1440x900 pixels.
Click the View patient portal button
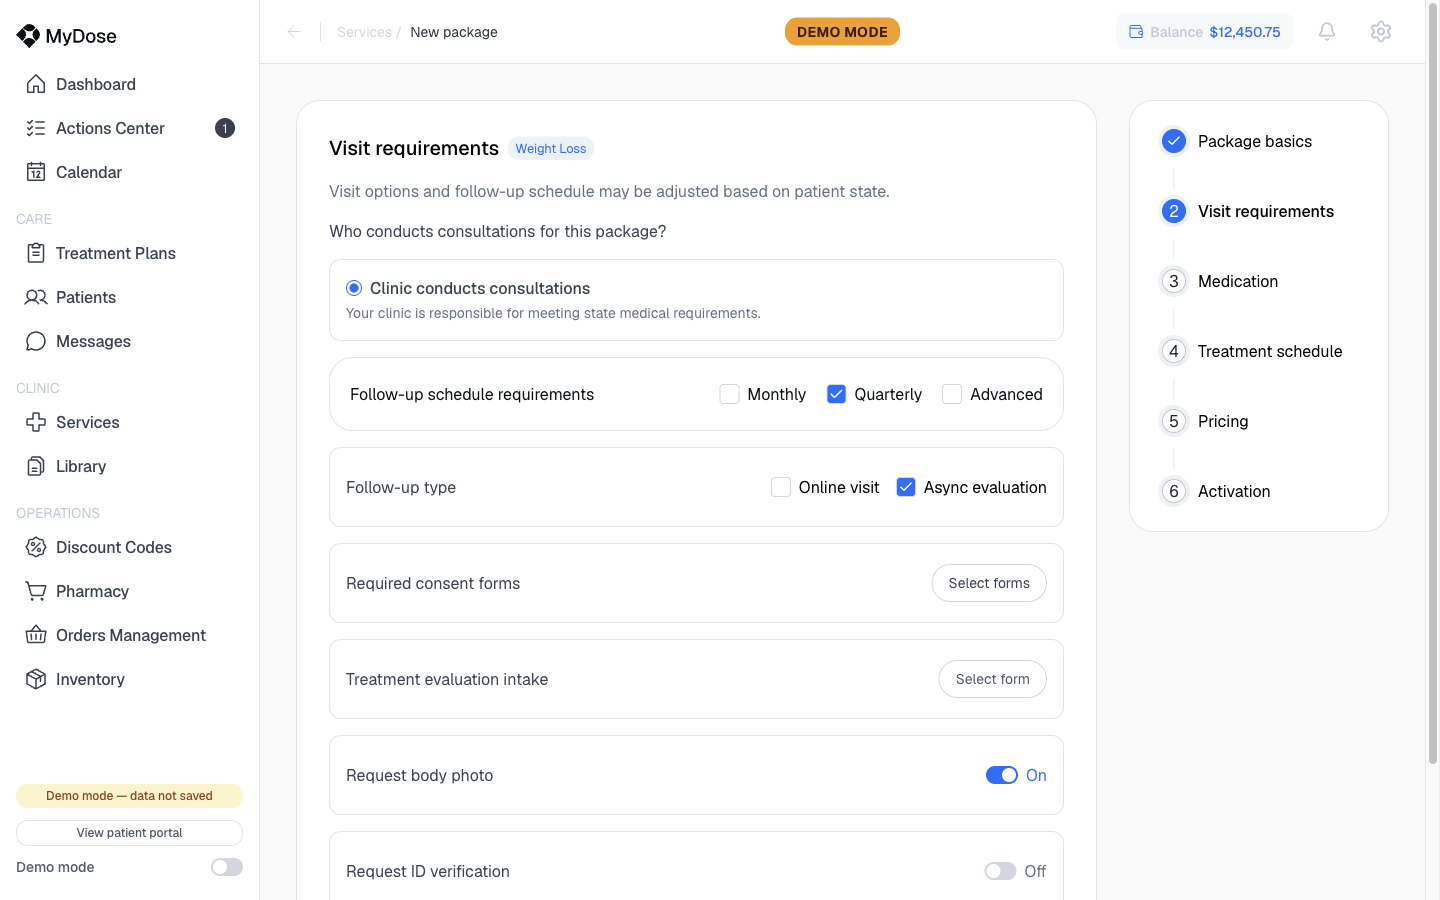pos(129,833)
